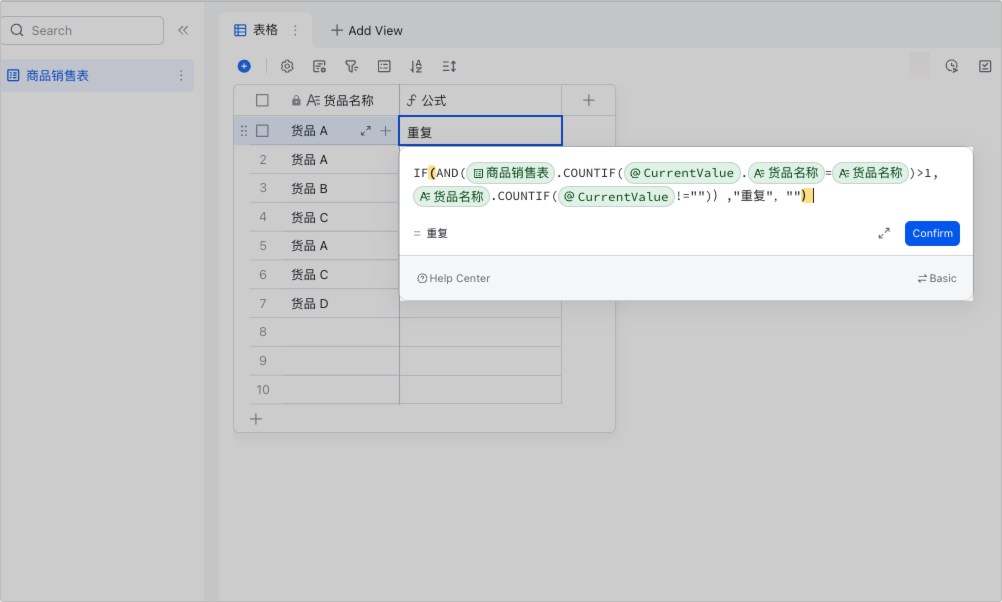Open the sort A-Z icon
This screenshot has width=1002, height=602.
tap(416, 66)
